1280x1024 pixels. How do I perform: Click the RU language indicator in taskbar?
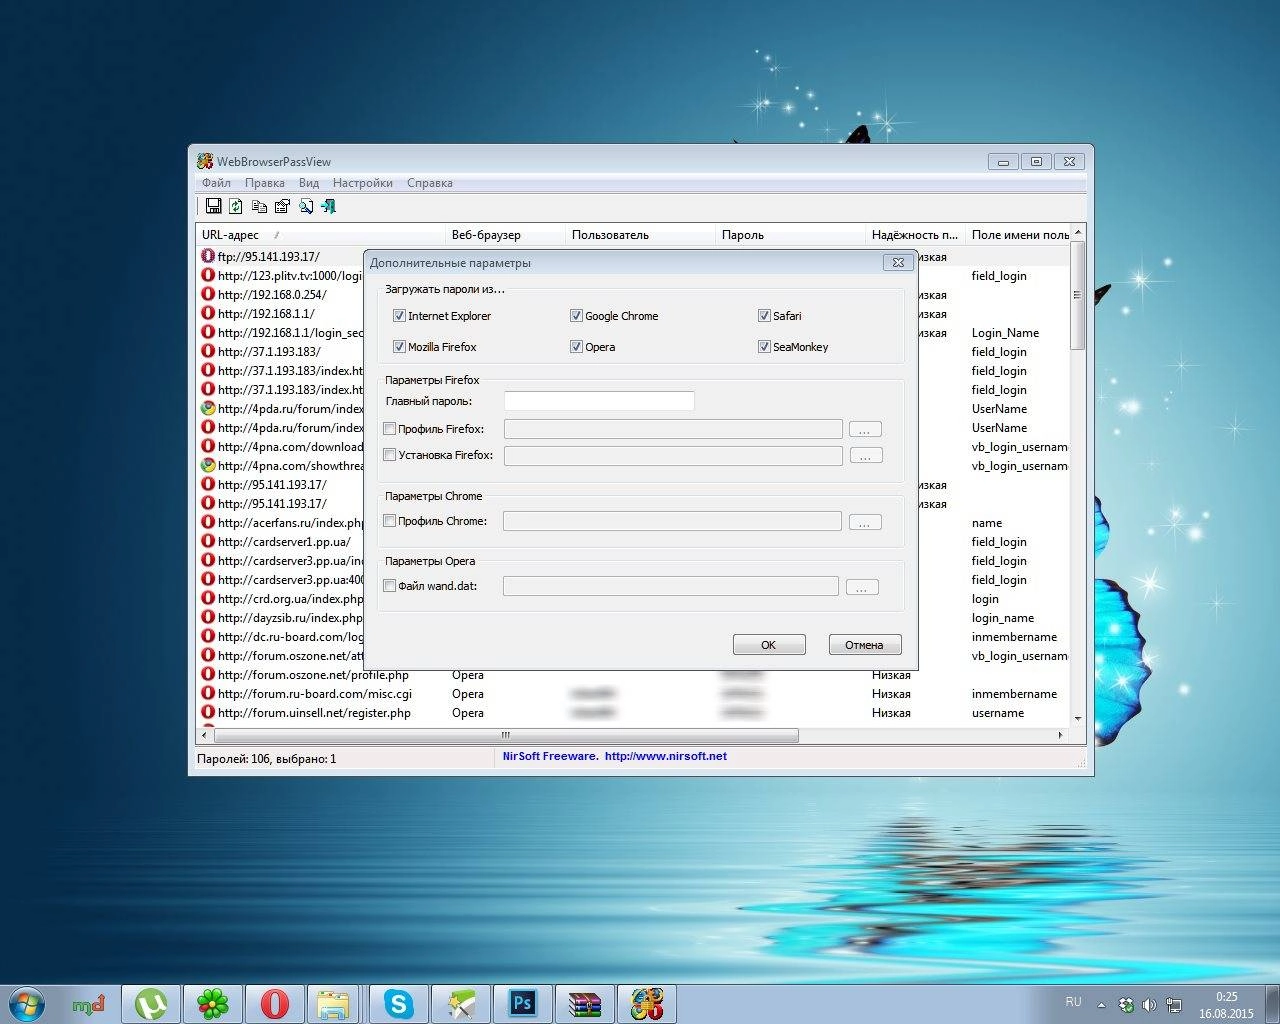point(1073,1001)
